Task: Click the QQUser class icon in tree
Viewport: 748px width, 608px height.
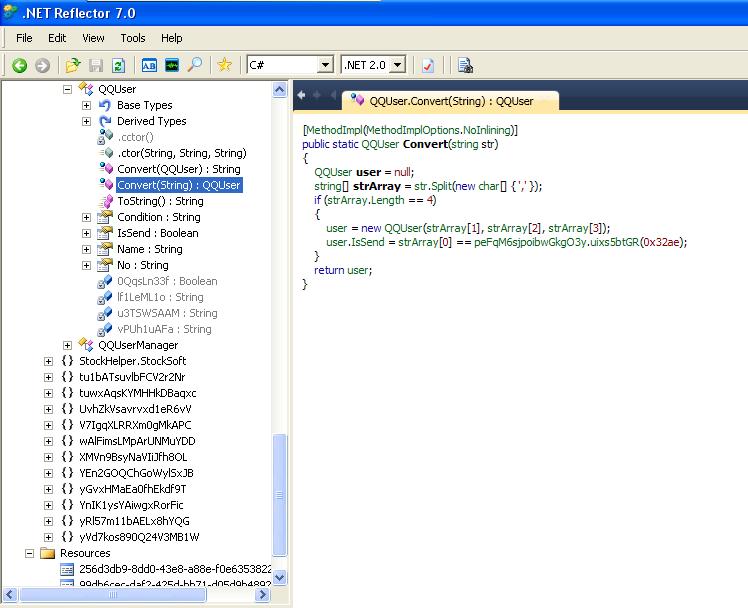Action: [86, 89]
